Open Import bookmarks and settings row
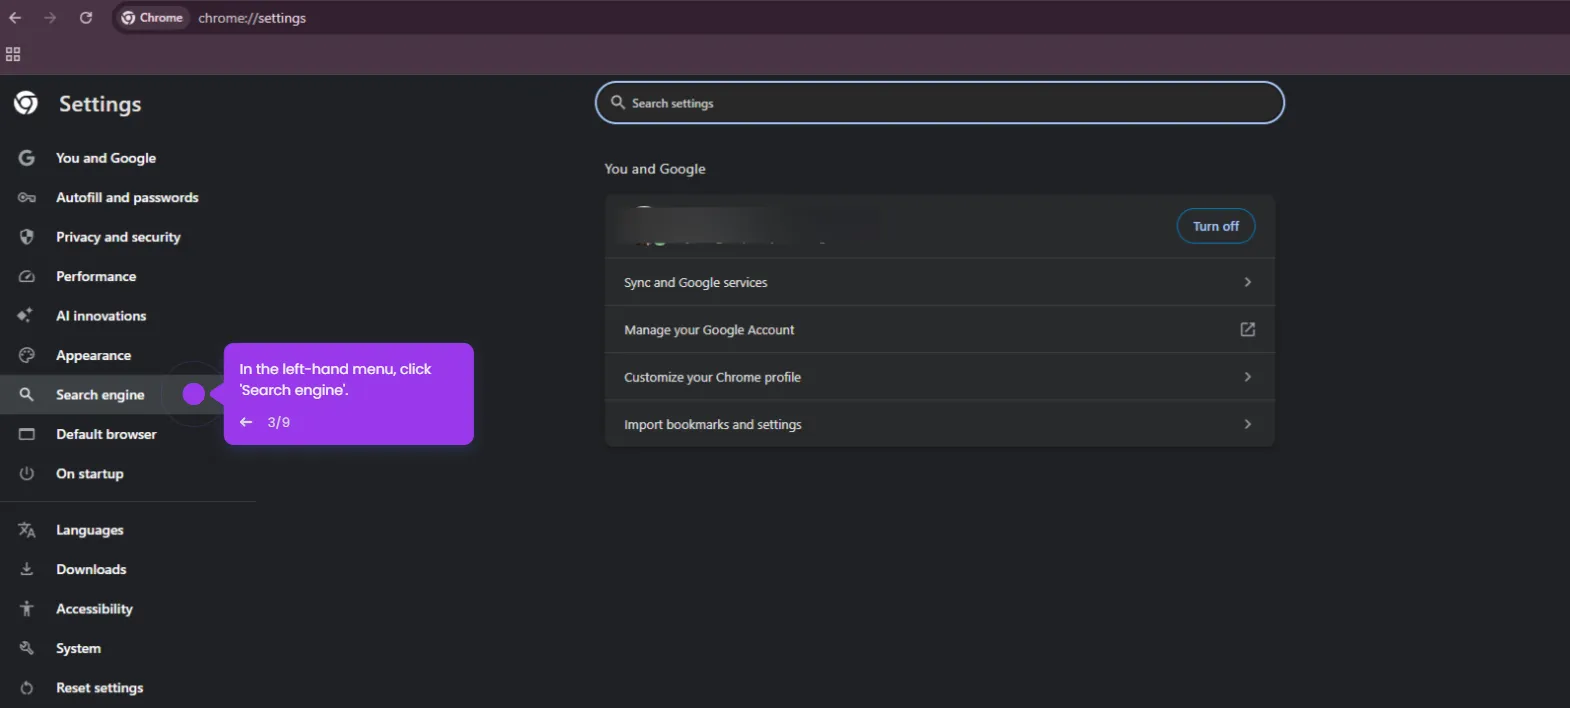Screen dimensions: 1570x708 (939, 424)
